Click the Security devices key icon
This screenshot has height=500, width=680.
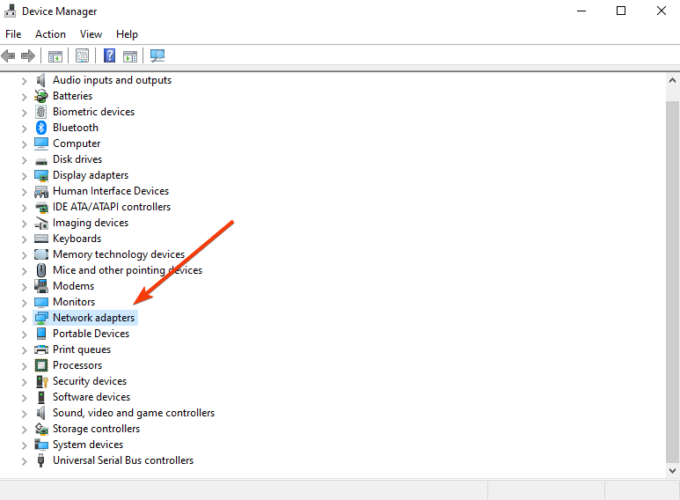pos(42,382)
